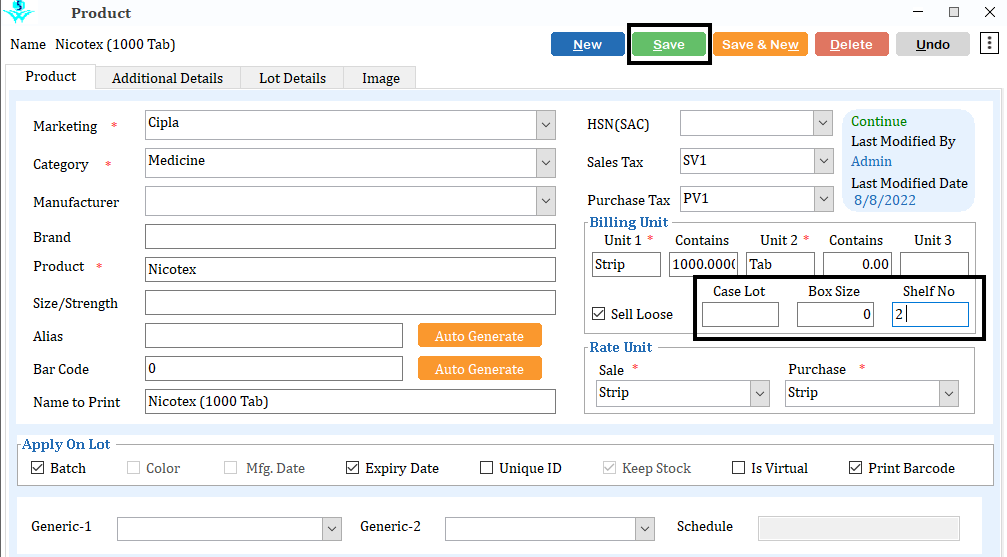This screenshot has width=1007, height=557.
Task: Expand the Generic-1 dropdown
Action: point(331,529)
